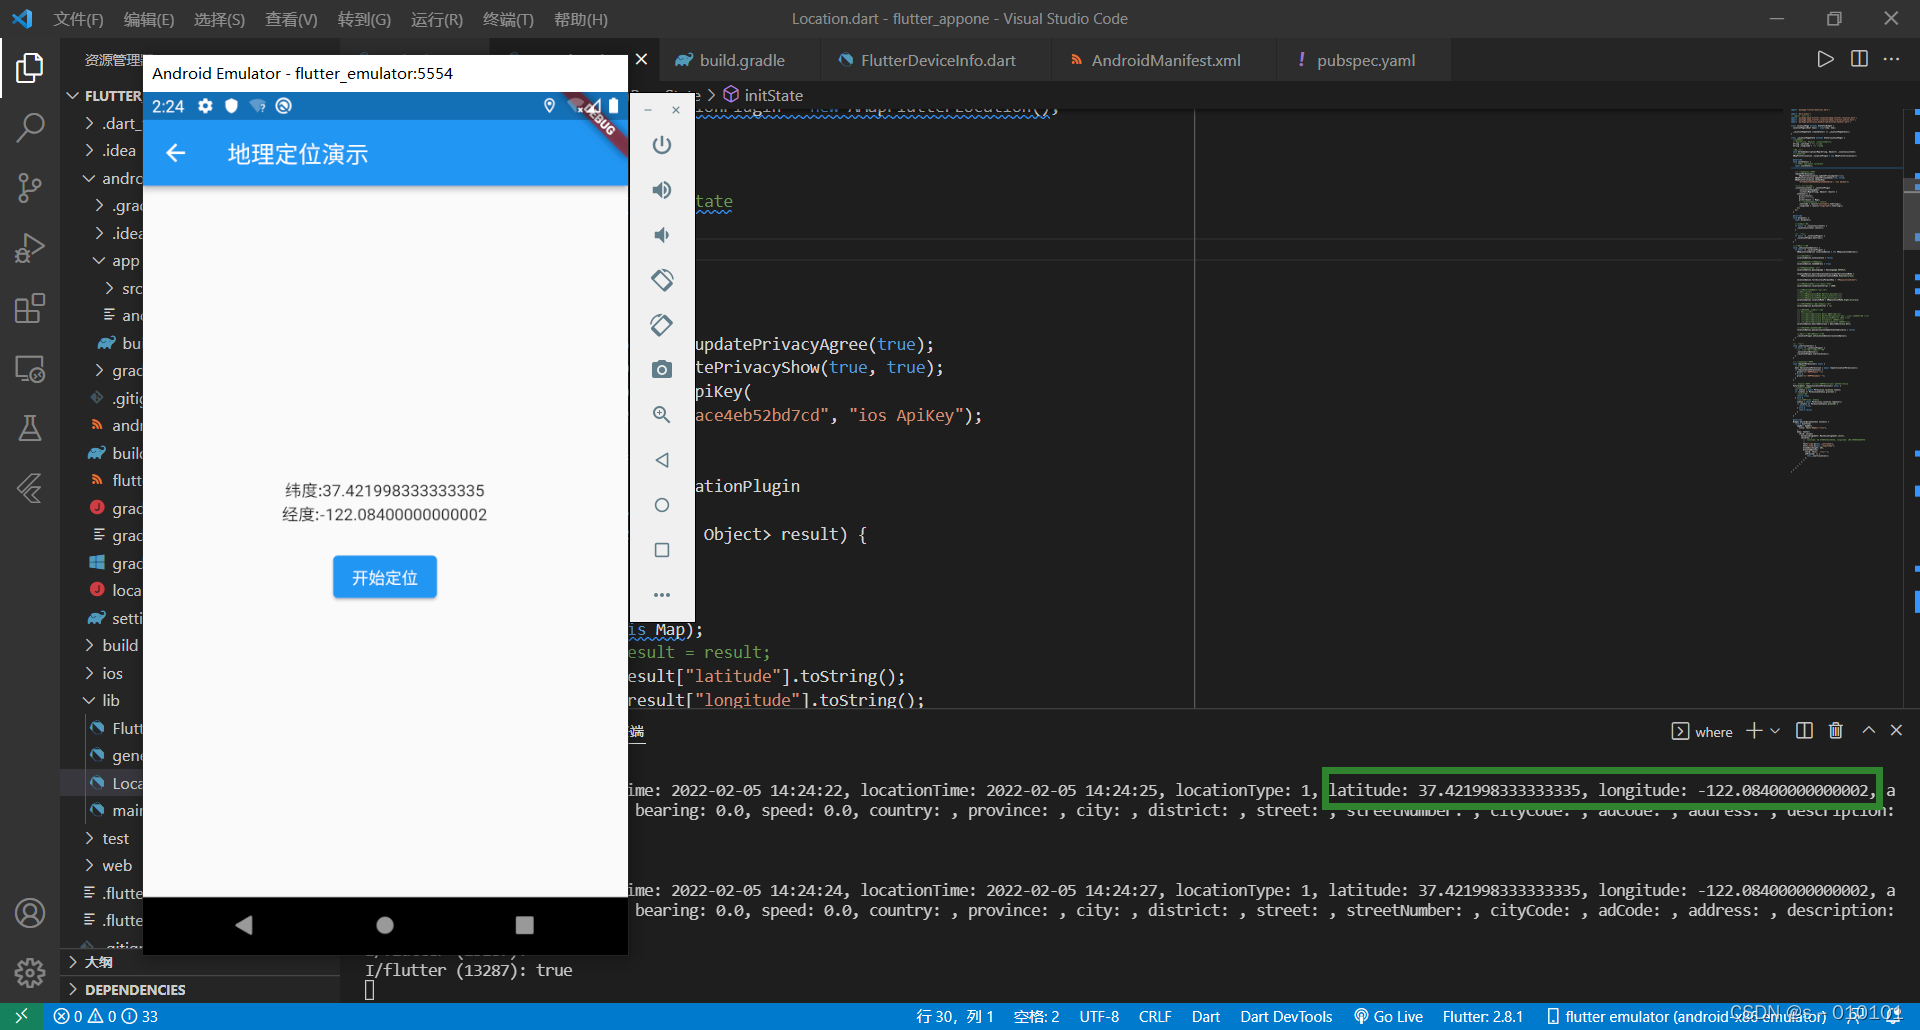Image resolution: width=1920 pixels, height=1030 pixels.
Task: Rotate the emulator screen counterclockwise
Action: 663,280
